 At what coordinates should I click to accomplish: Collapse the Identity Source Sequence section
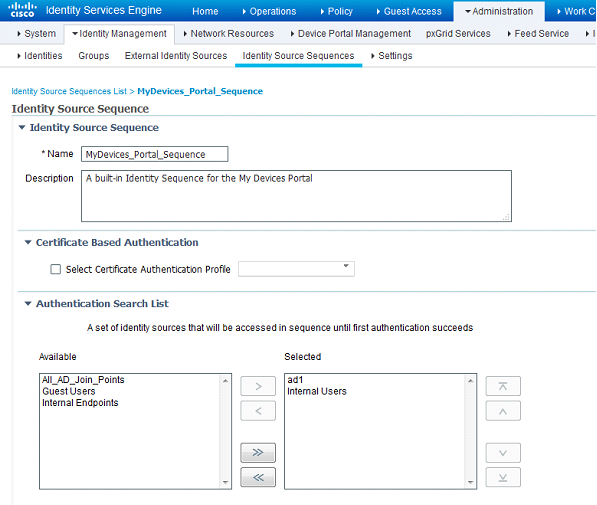[22, 127]
